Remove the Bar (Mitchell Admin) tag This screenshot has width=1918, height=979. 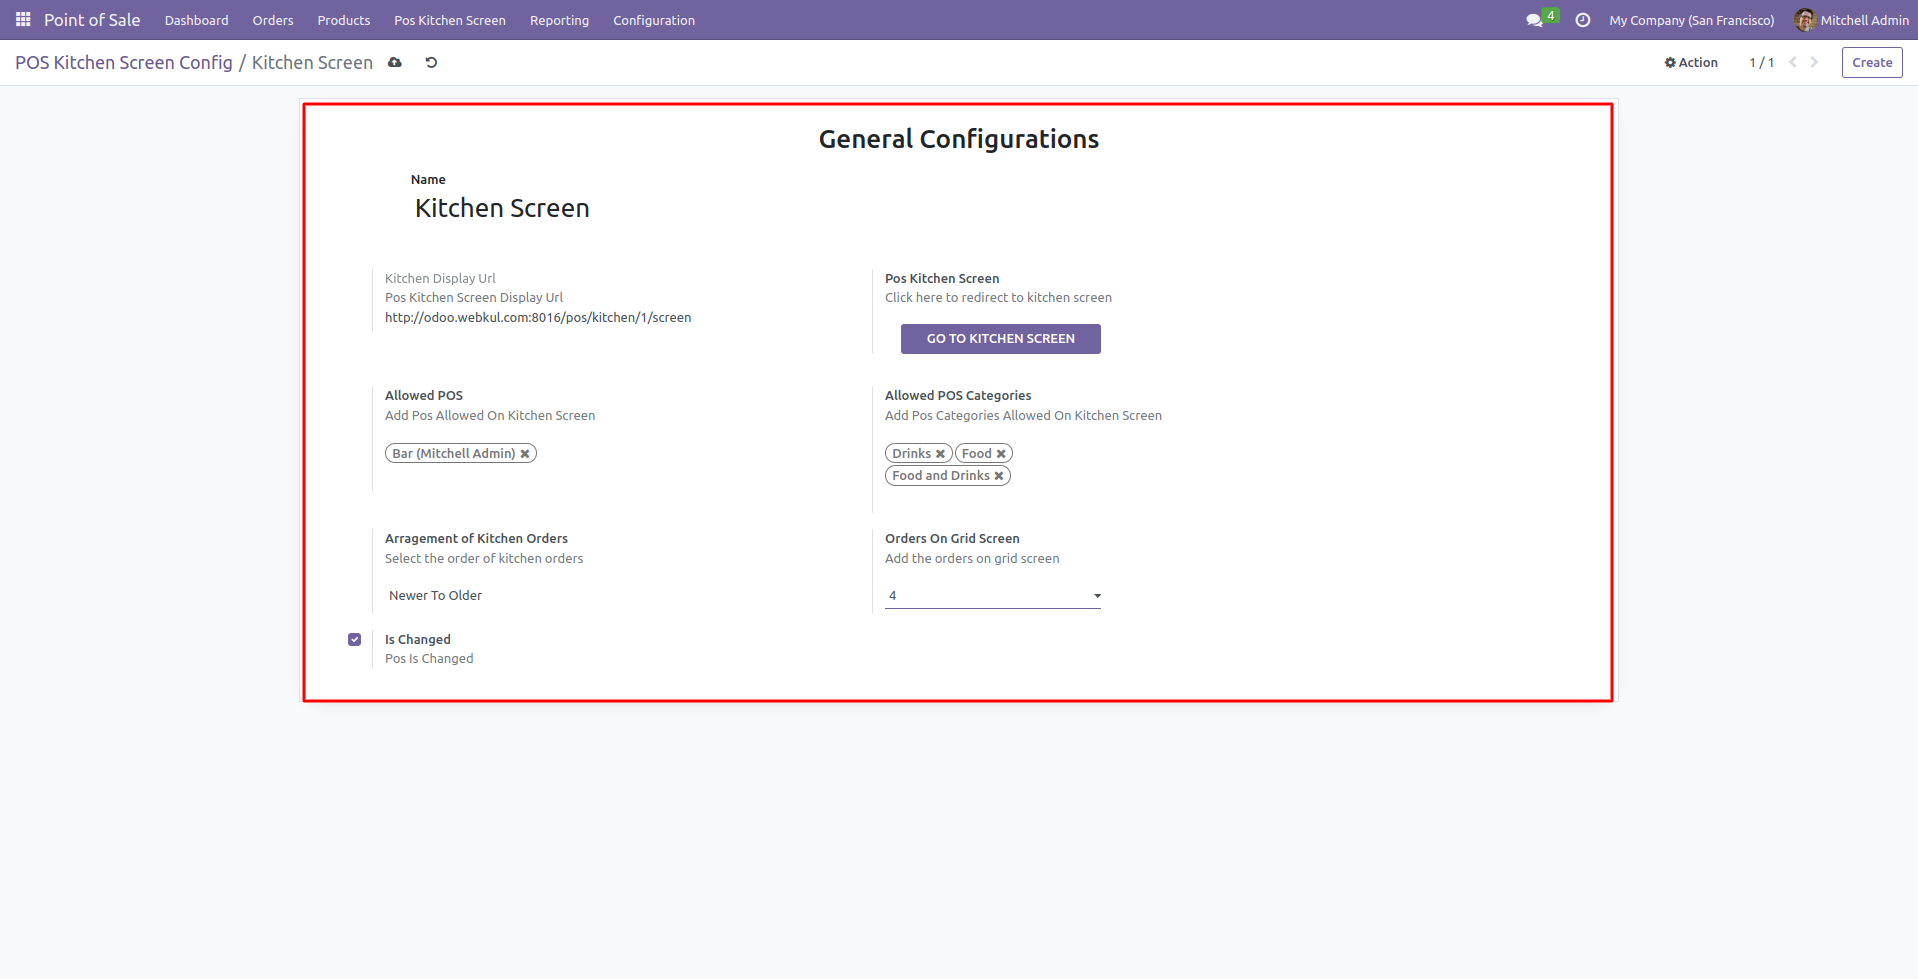525,454
